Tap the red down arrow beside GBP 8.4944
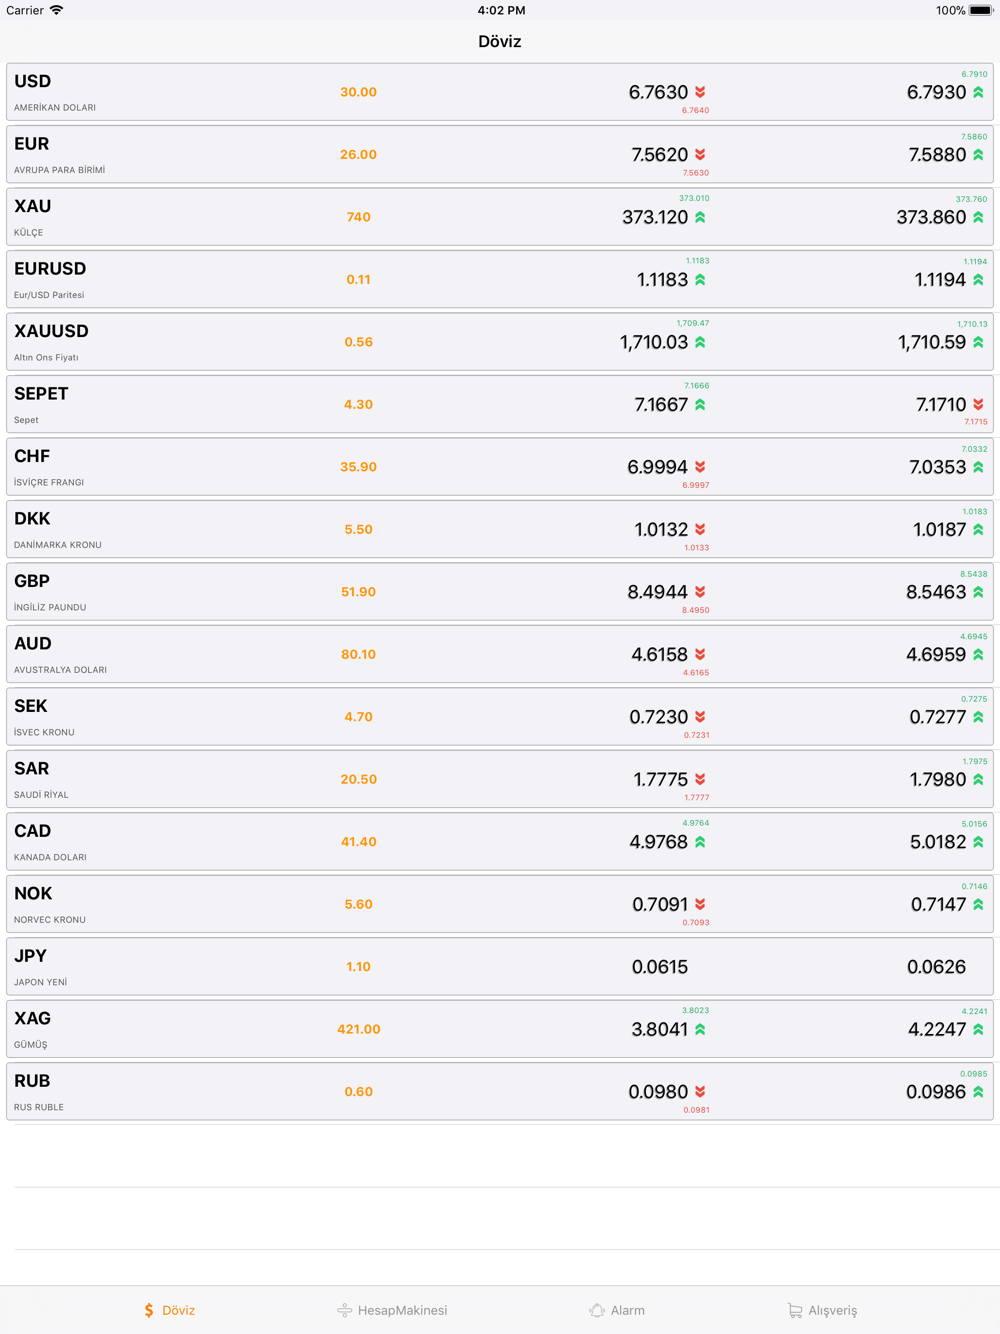The width and height of the screenshot is (1000, 1334). coord(700,592)
